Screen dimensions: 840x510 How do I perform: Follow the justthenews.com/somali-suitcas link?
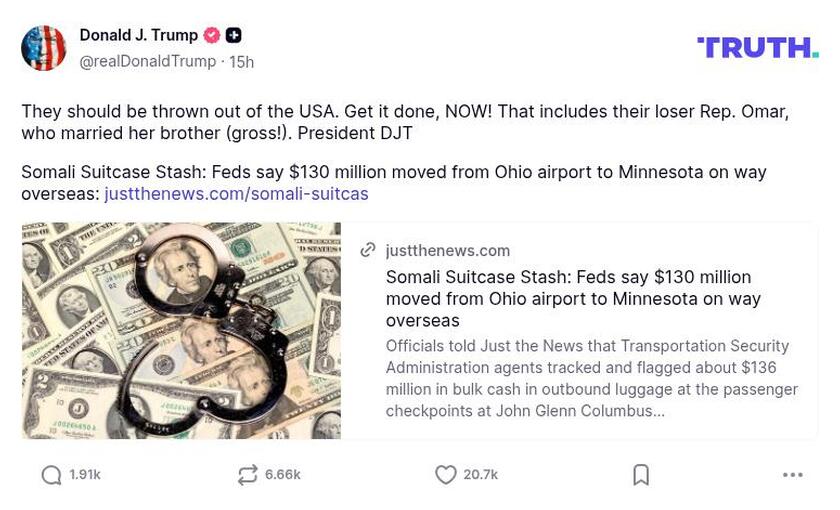[x=236, y=194]
